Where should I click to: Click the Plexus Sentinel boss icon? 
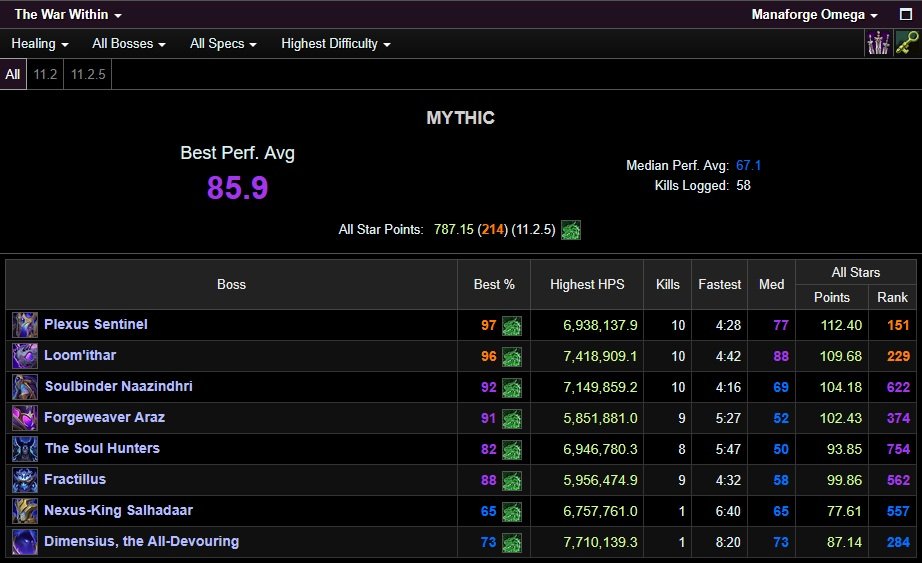(25, 325)
